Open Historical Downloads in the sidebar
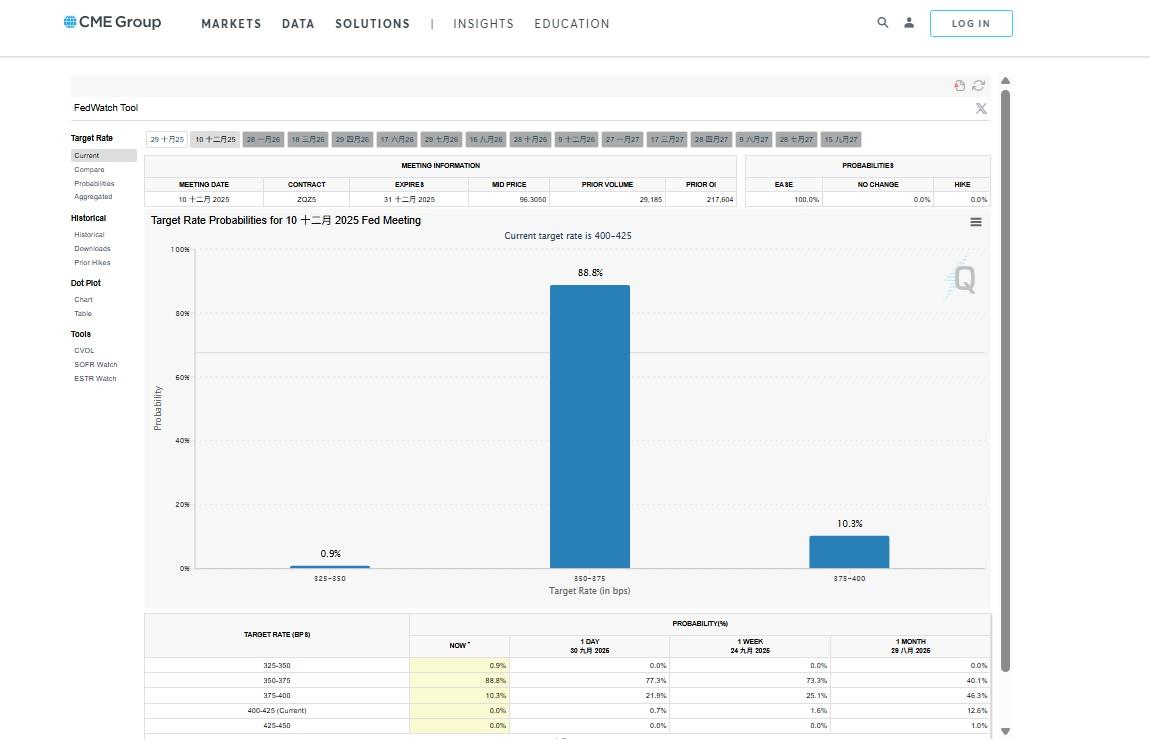The image size is (1150, 740). point(92,249)
